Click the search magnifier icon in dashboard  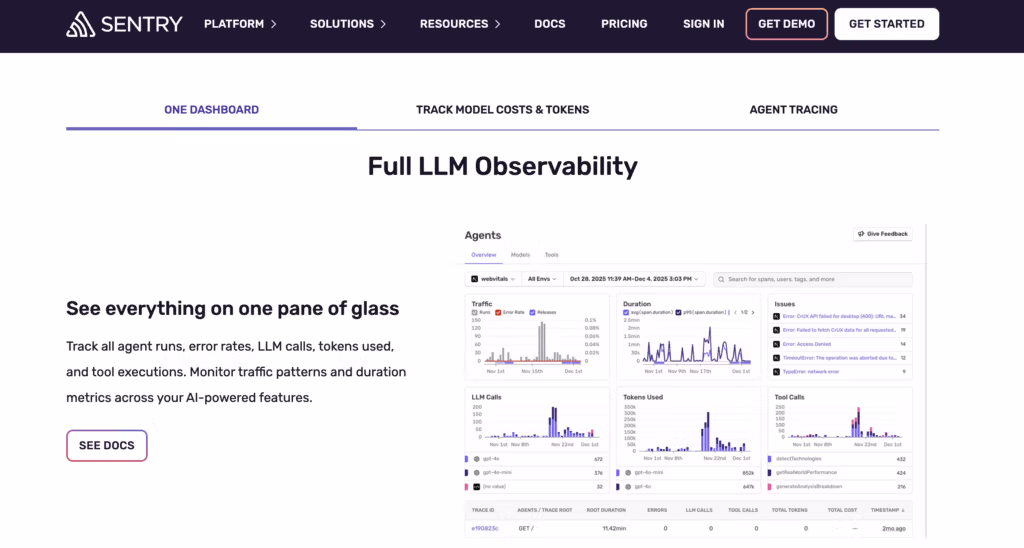point(721,280)
